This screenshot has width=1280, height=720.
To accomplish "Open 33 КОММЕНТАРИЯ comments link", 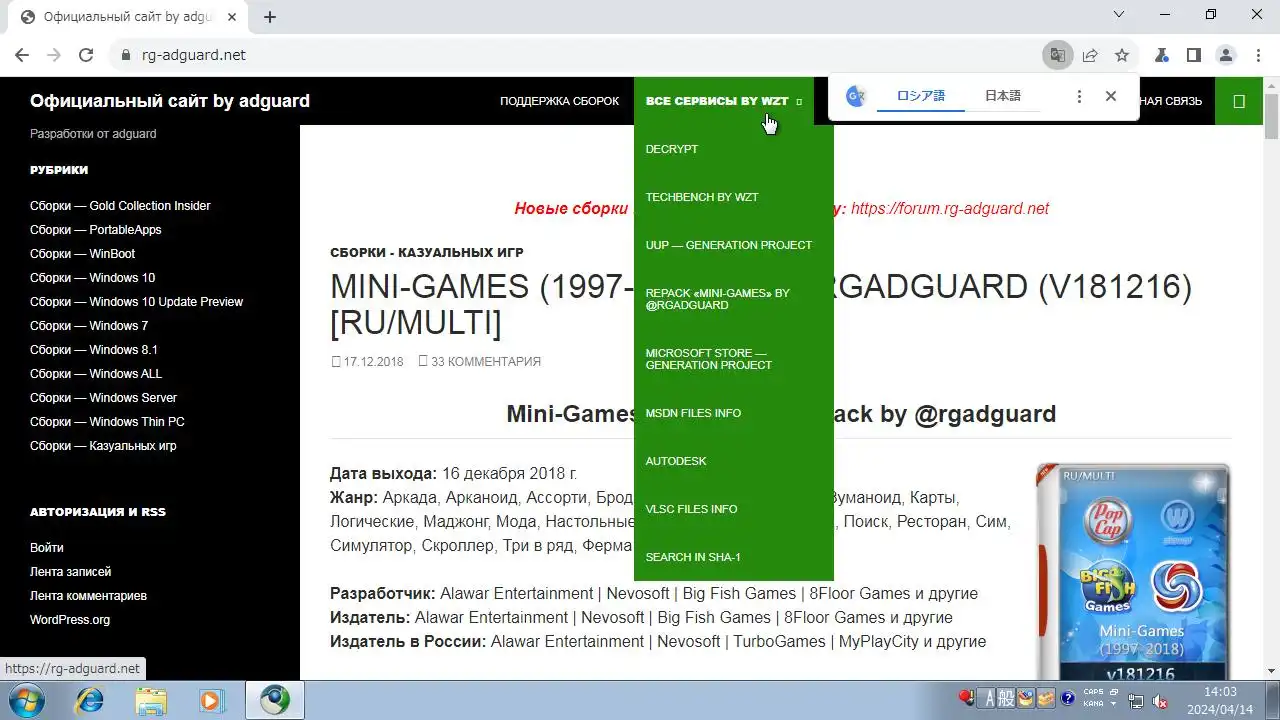I will tap(486, 362).
